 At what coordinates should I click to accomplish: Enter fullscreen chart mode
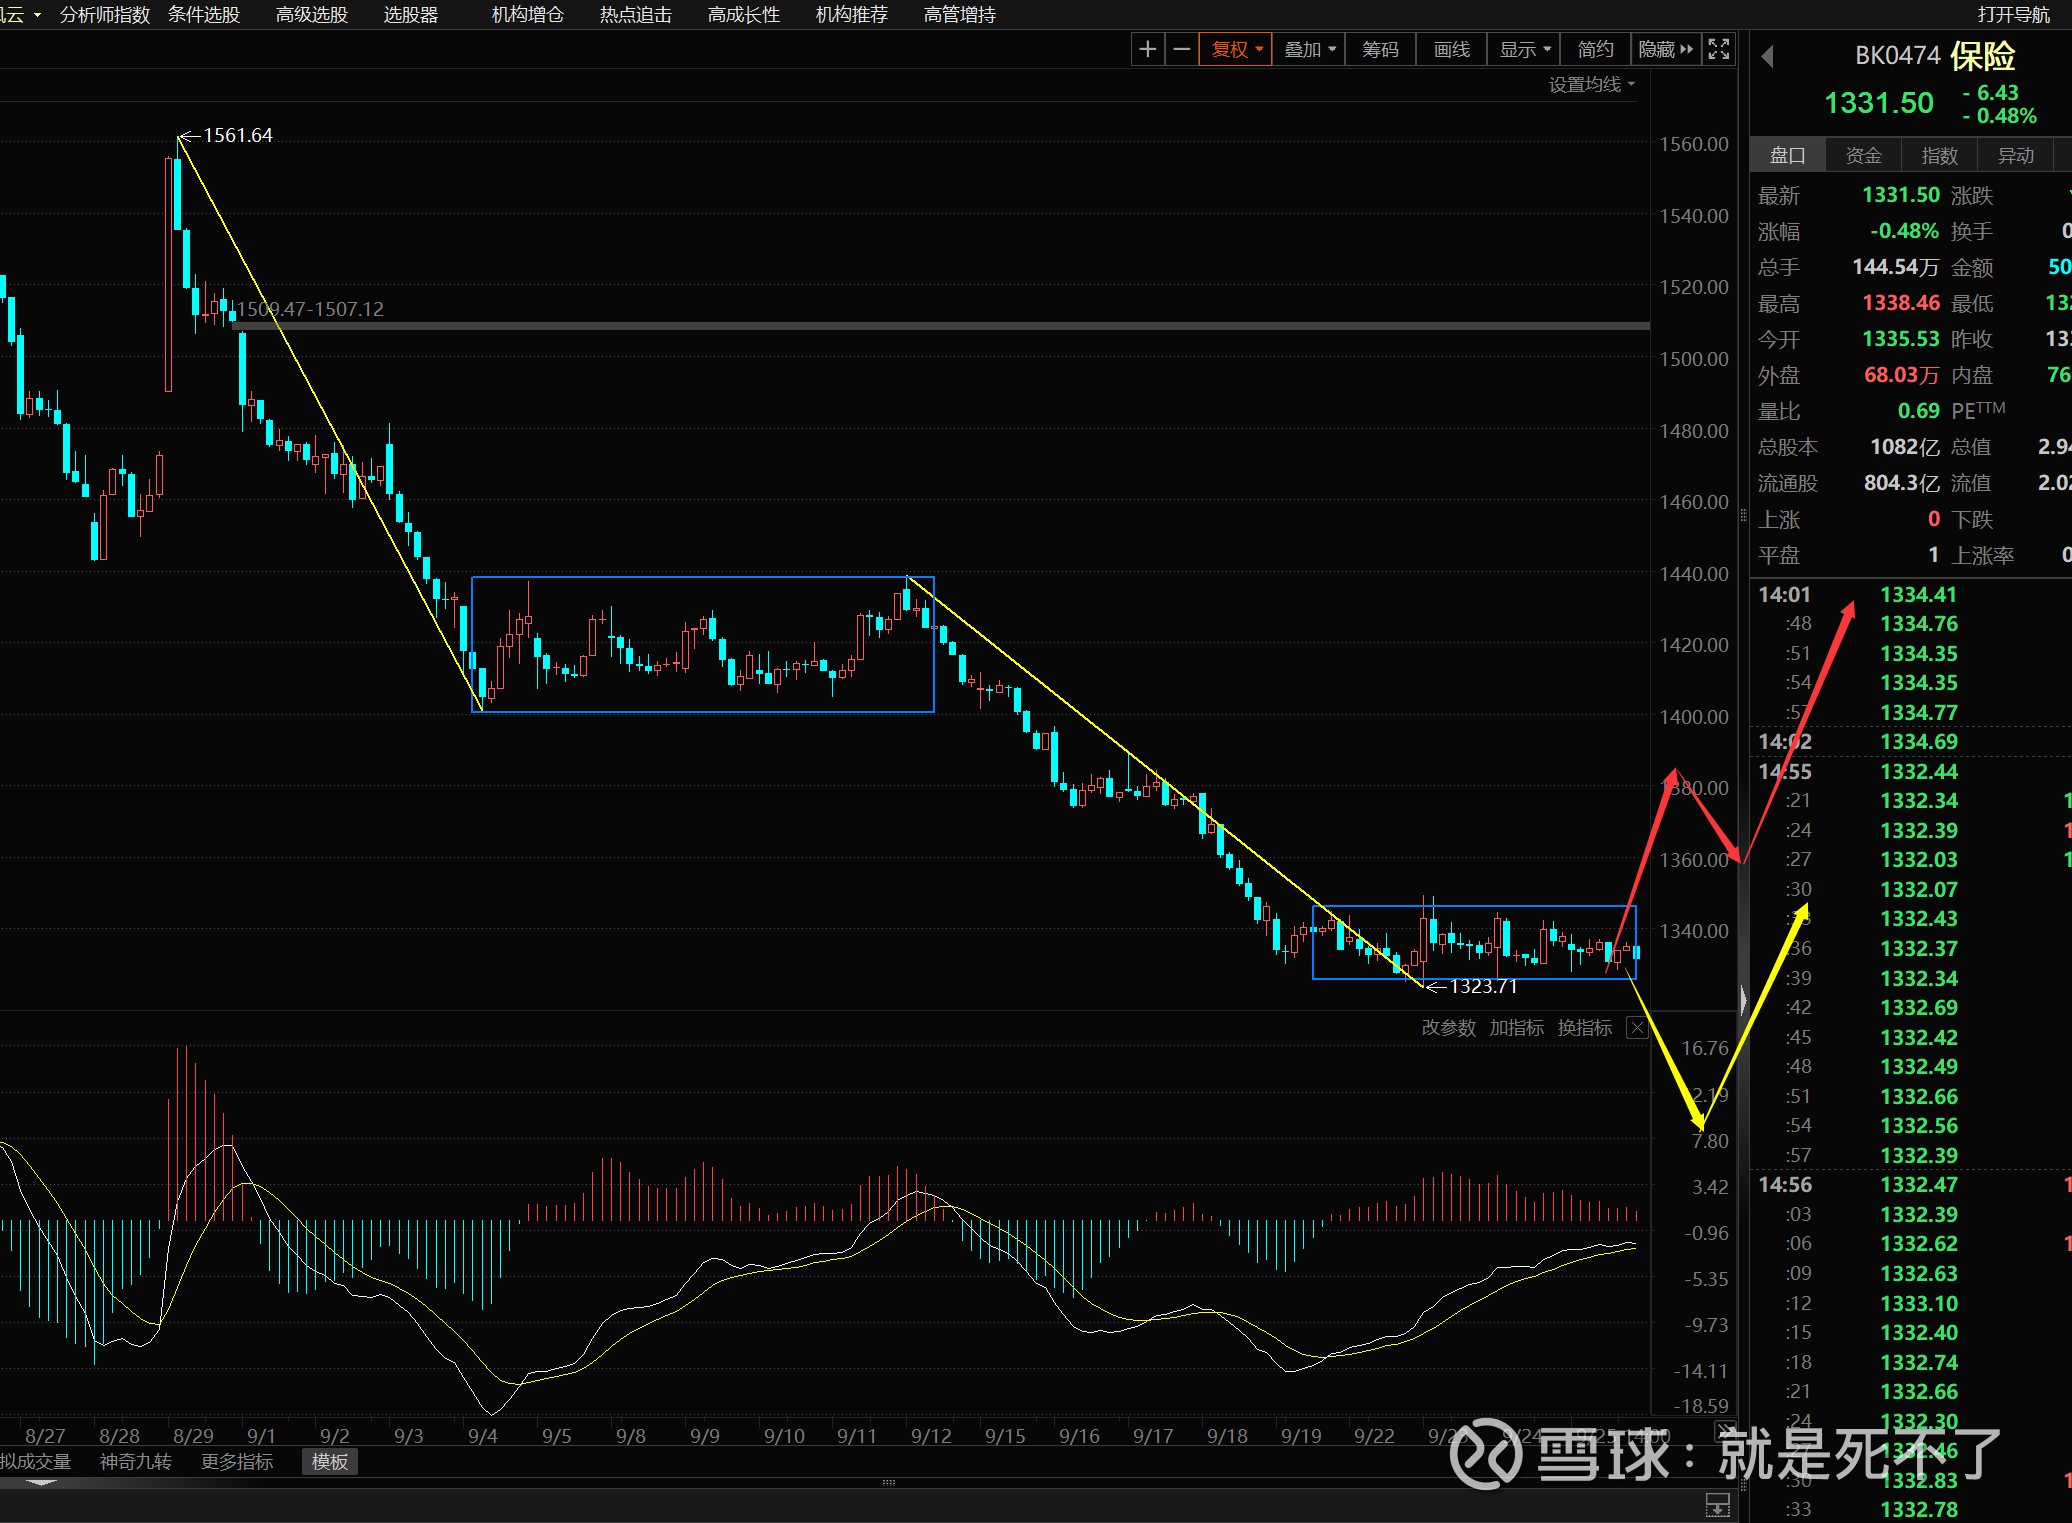pyautogui.click(x=1718, y=49)
